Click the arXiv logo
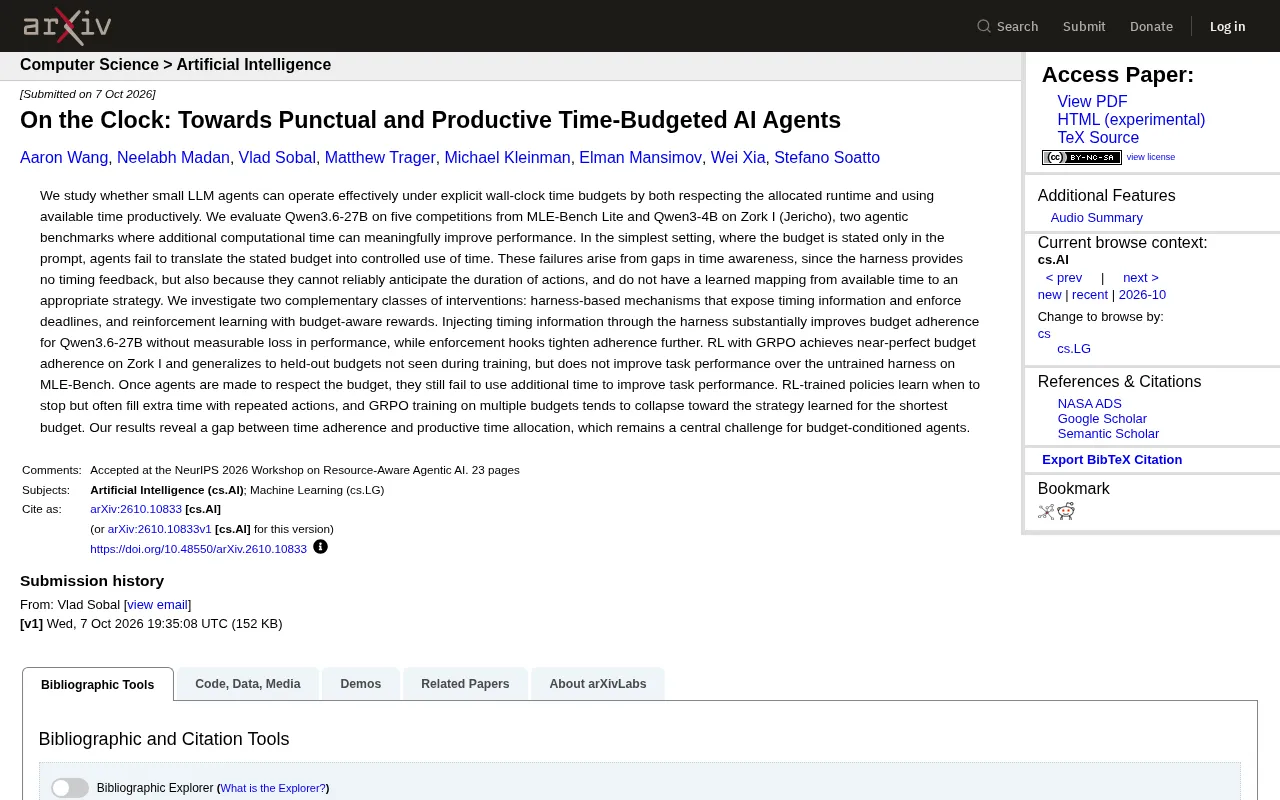 coord(67,26)
